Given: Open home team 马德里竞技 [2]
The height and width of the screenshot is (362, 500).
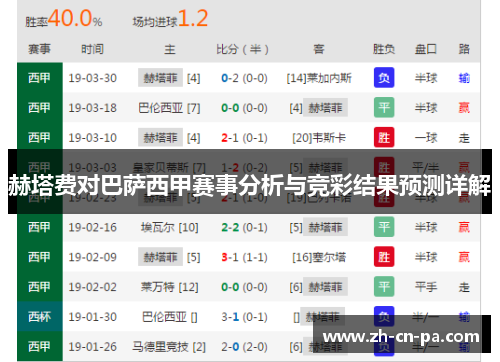Looking at the screenshot, I should [x=169, y=347].
